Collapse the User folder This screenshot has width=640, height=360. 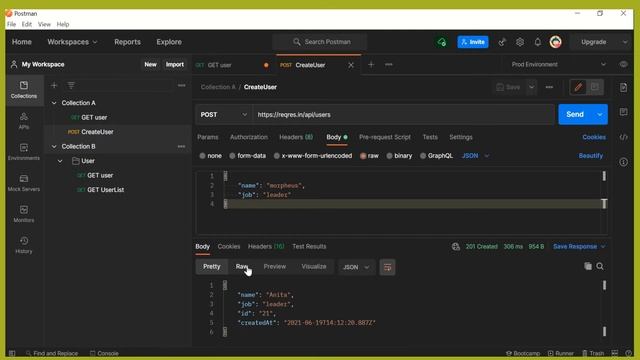[x=60, y=161]
